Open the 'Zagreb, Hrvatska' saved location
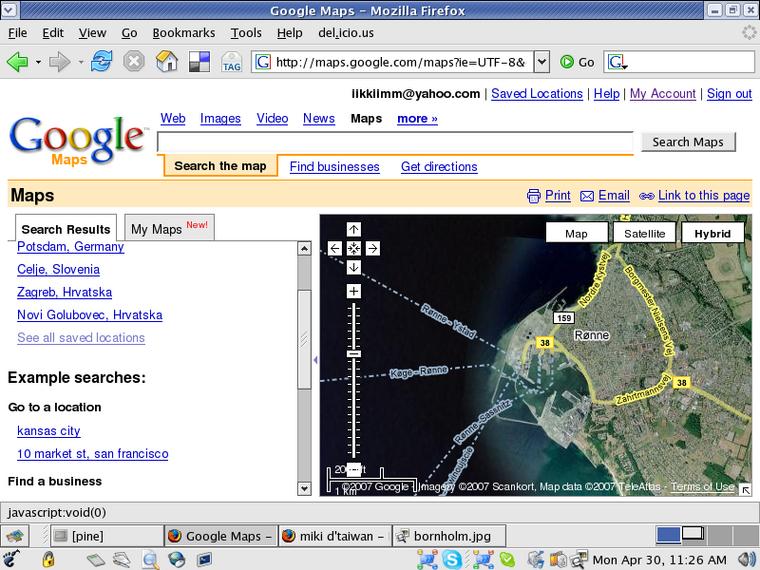Viewport: 760px width, 570px height. 64,292
